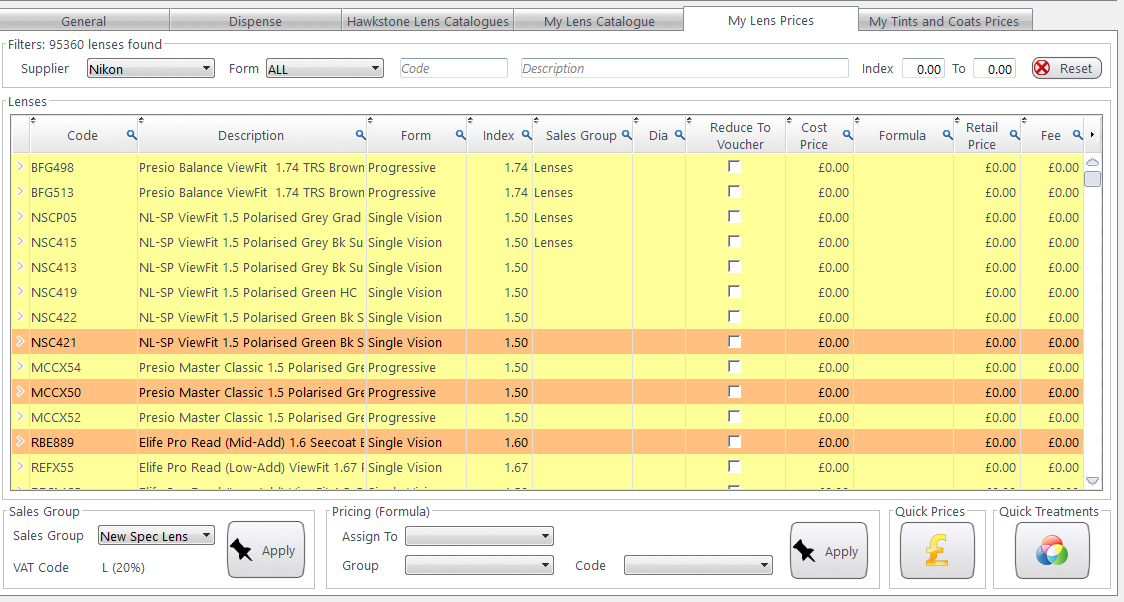The height and width of the screenshot is (602, 1124).
Task: Tick Reduce To Voucher for NSCP05
Action: (x=734, y=216)
